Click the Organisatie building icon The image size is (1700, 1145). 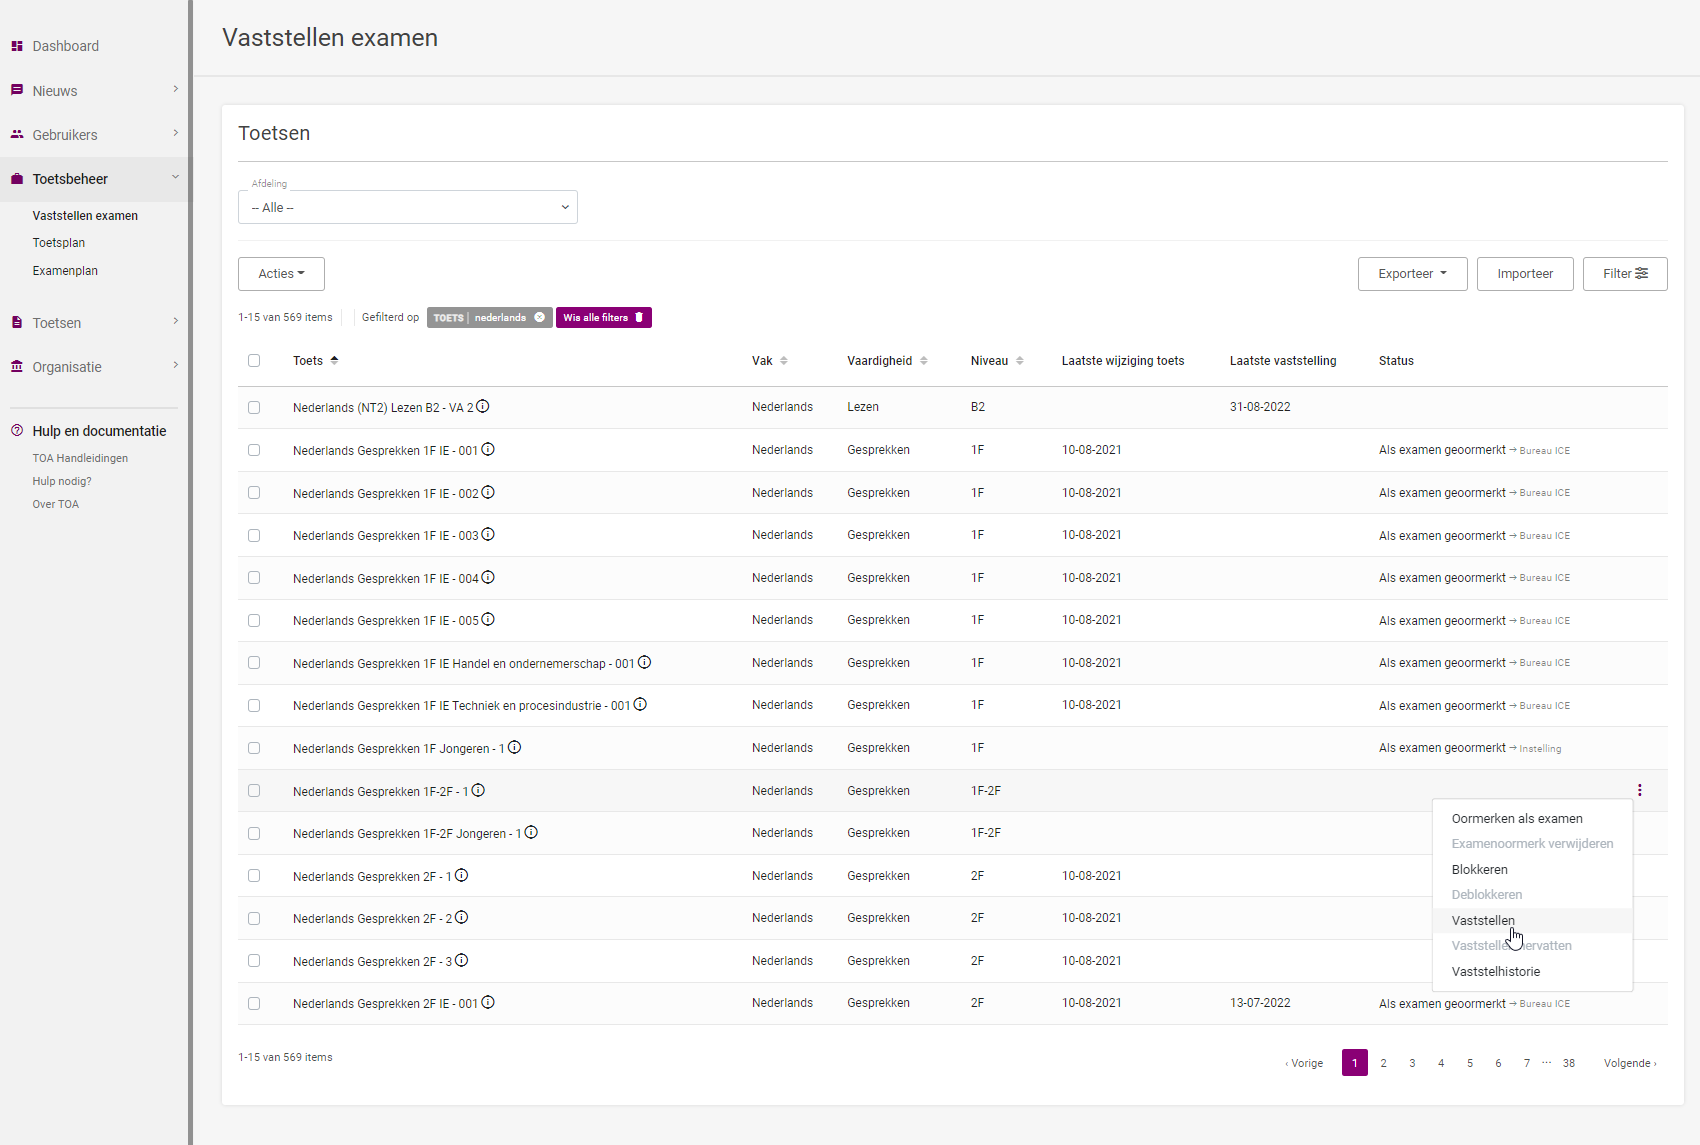17,367
